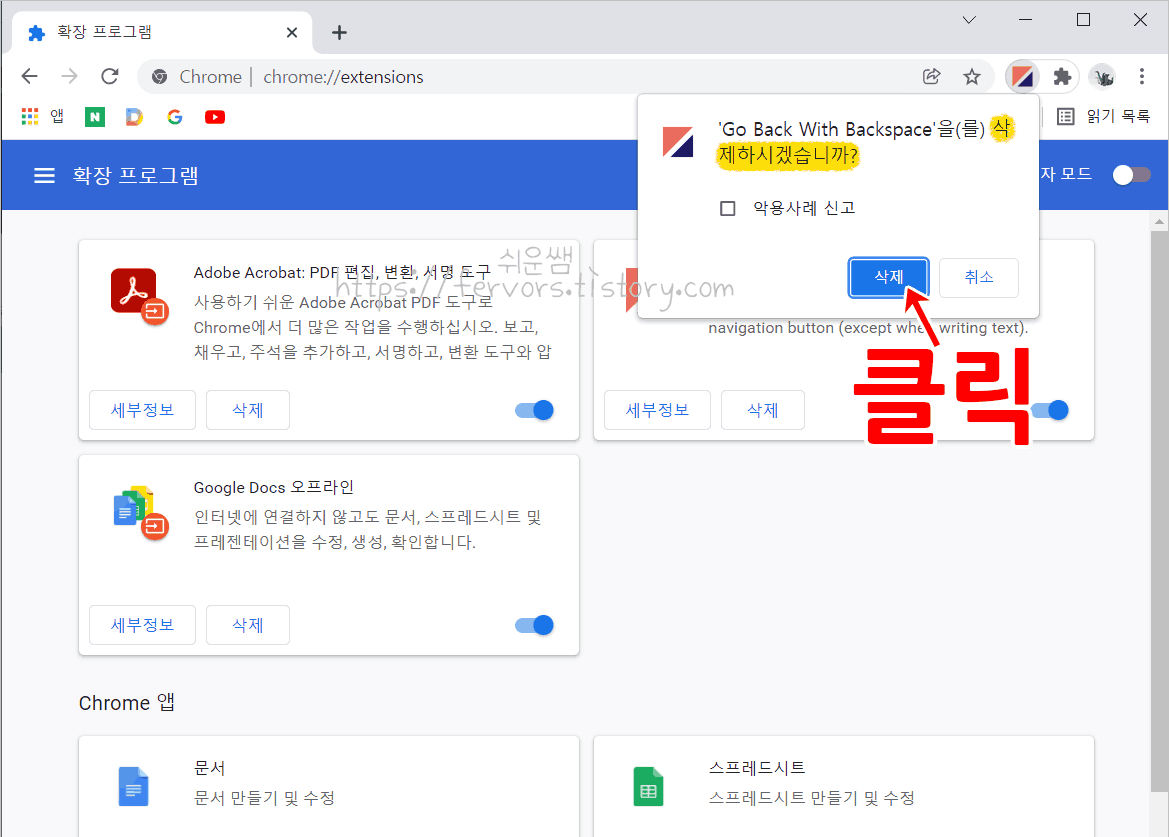
Task: Open the 앱 apps grid bookmark
Action: pyautogui.click(x=42, y=116)
